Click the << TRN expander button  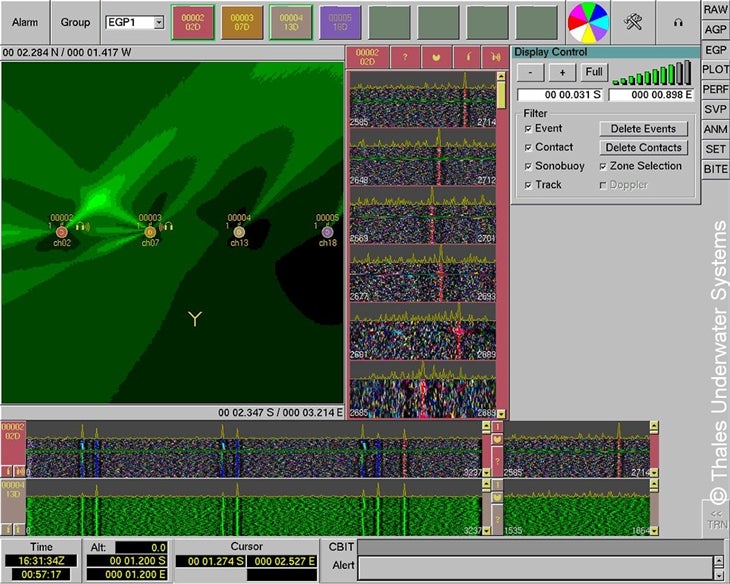pyautogui.click(x=715, y=518)
